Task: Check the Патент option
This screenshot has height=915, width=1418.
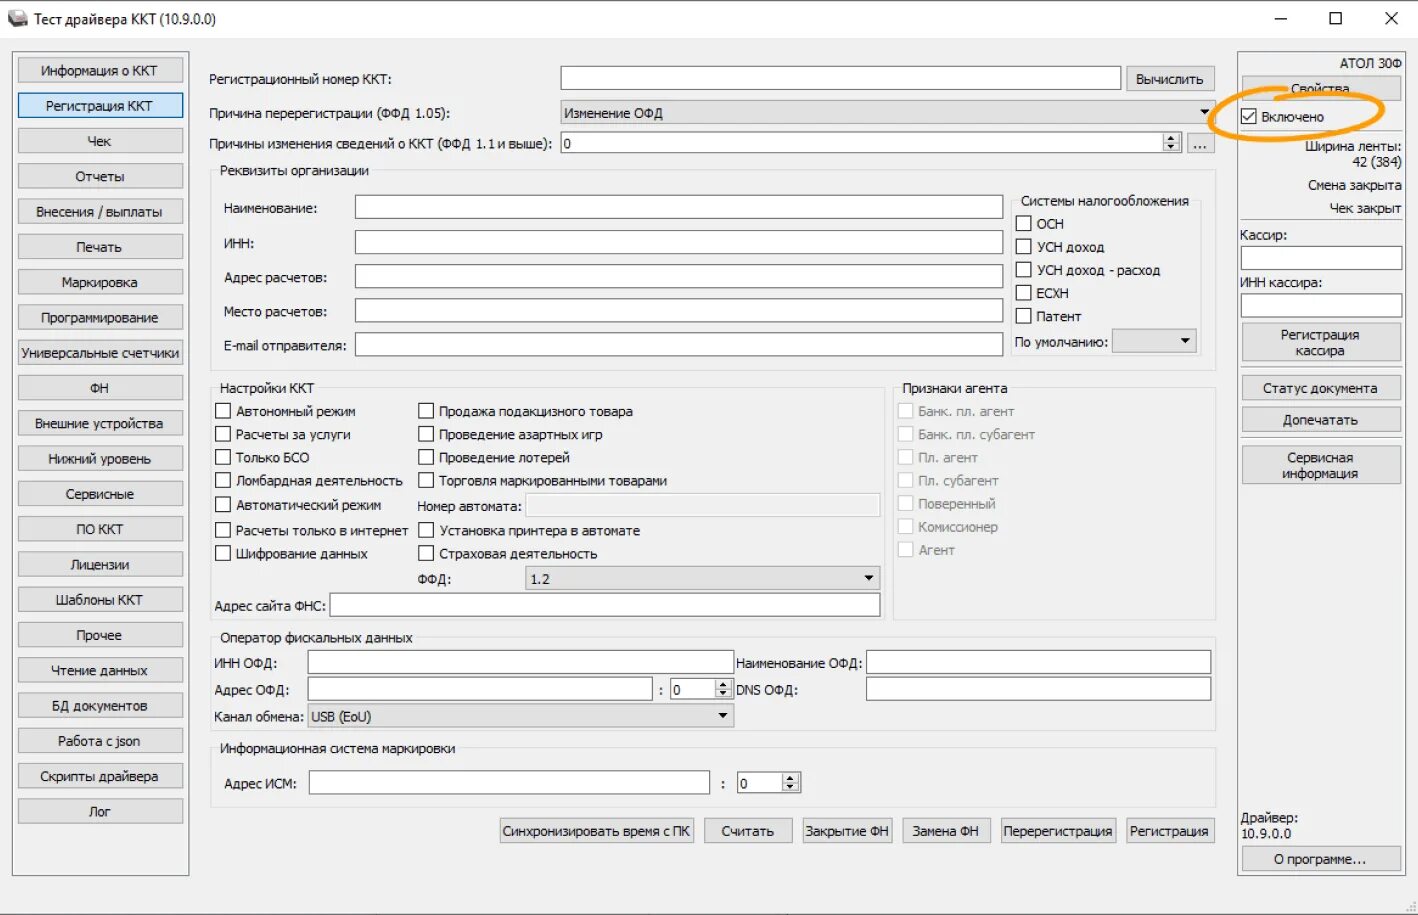Action: click(x=1024, y=316)
